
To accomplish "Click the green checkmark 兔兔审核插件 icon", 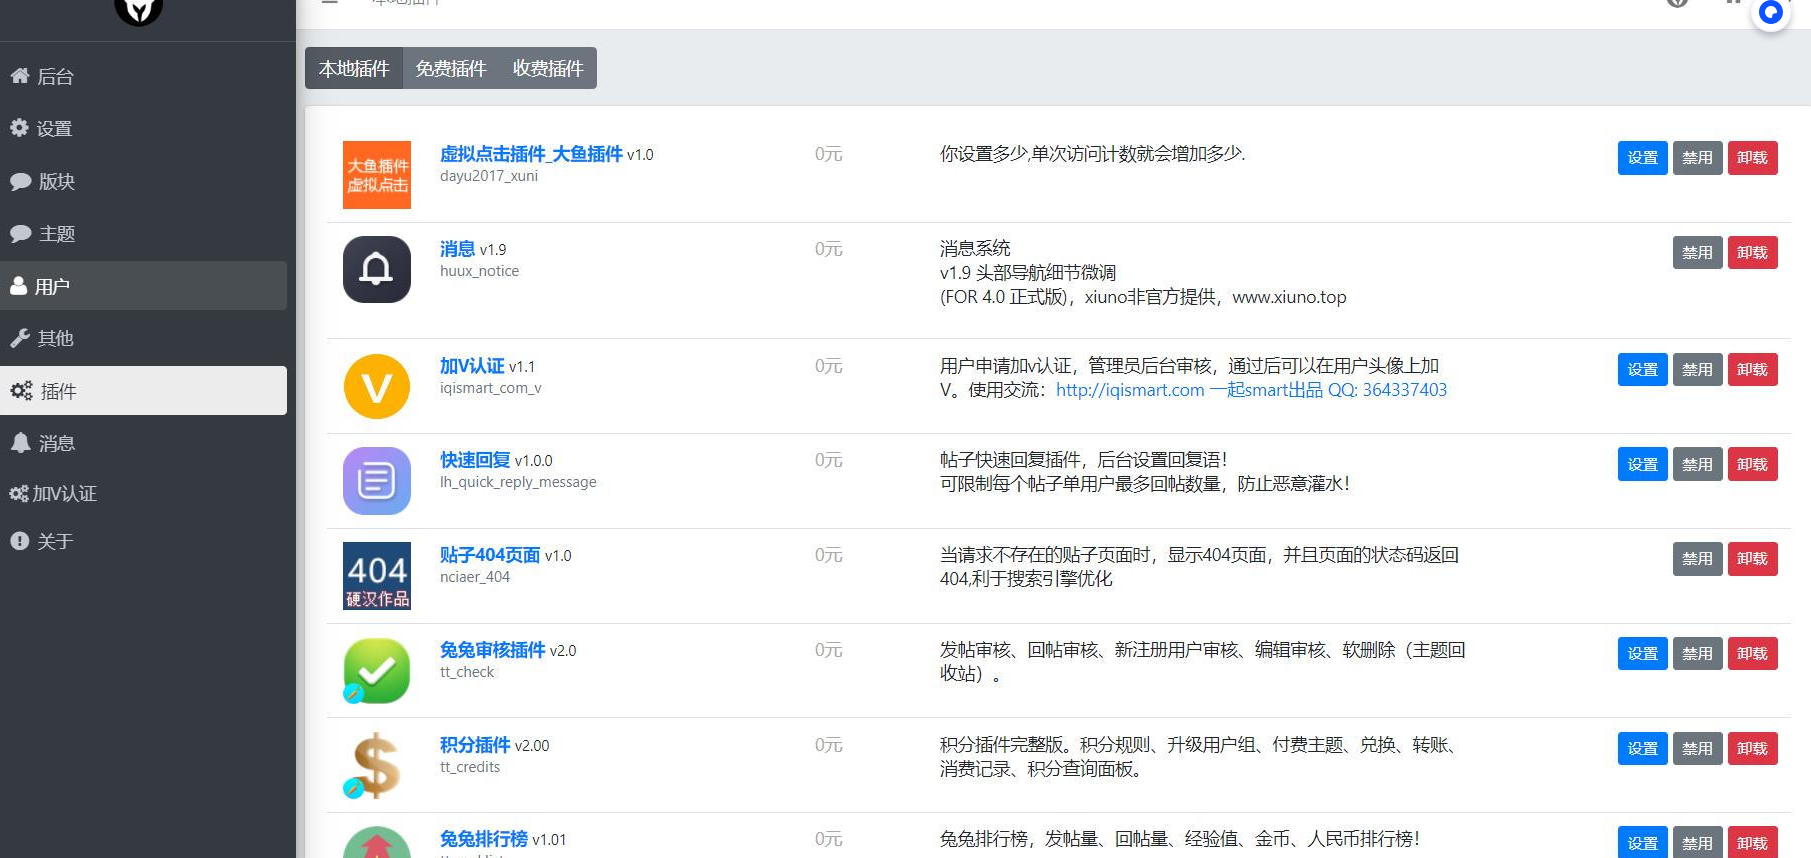I will 376,671.
